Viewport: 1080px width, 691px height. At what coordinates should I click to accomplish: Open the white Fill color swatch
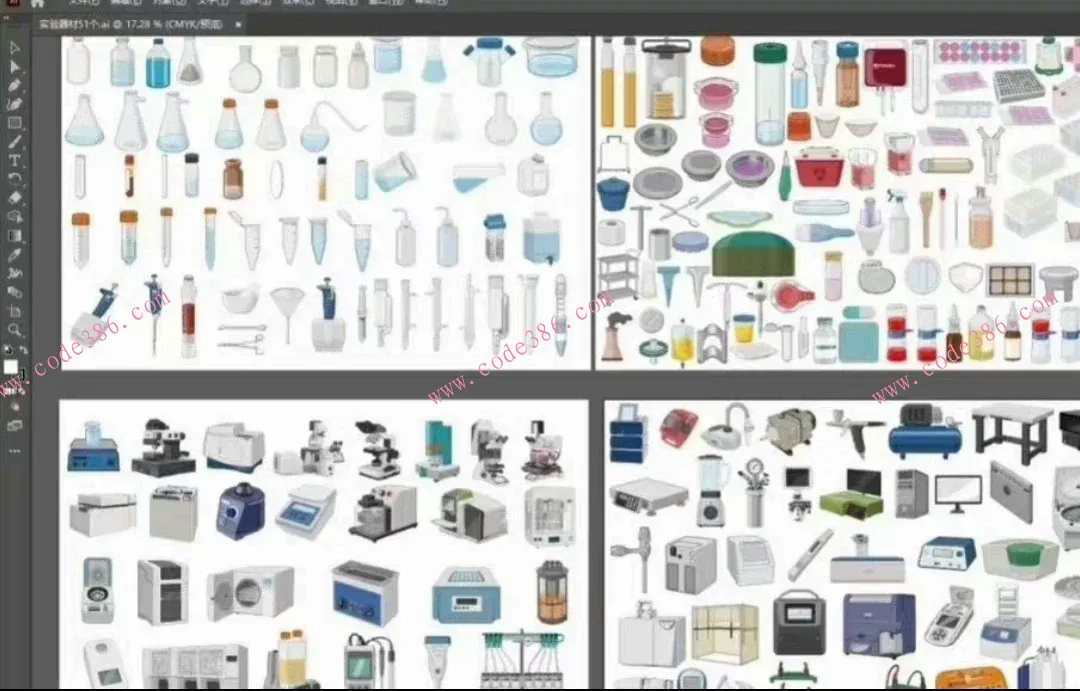coord(10,367)
